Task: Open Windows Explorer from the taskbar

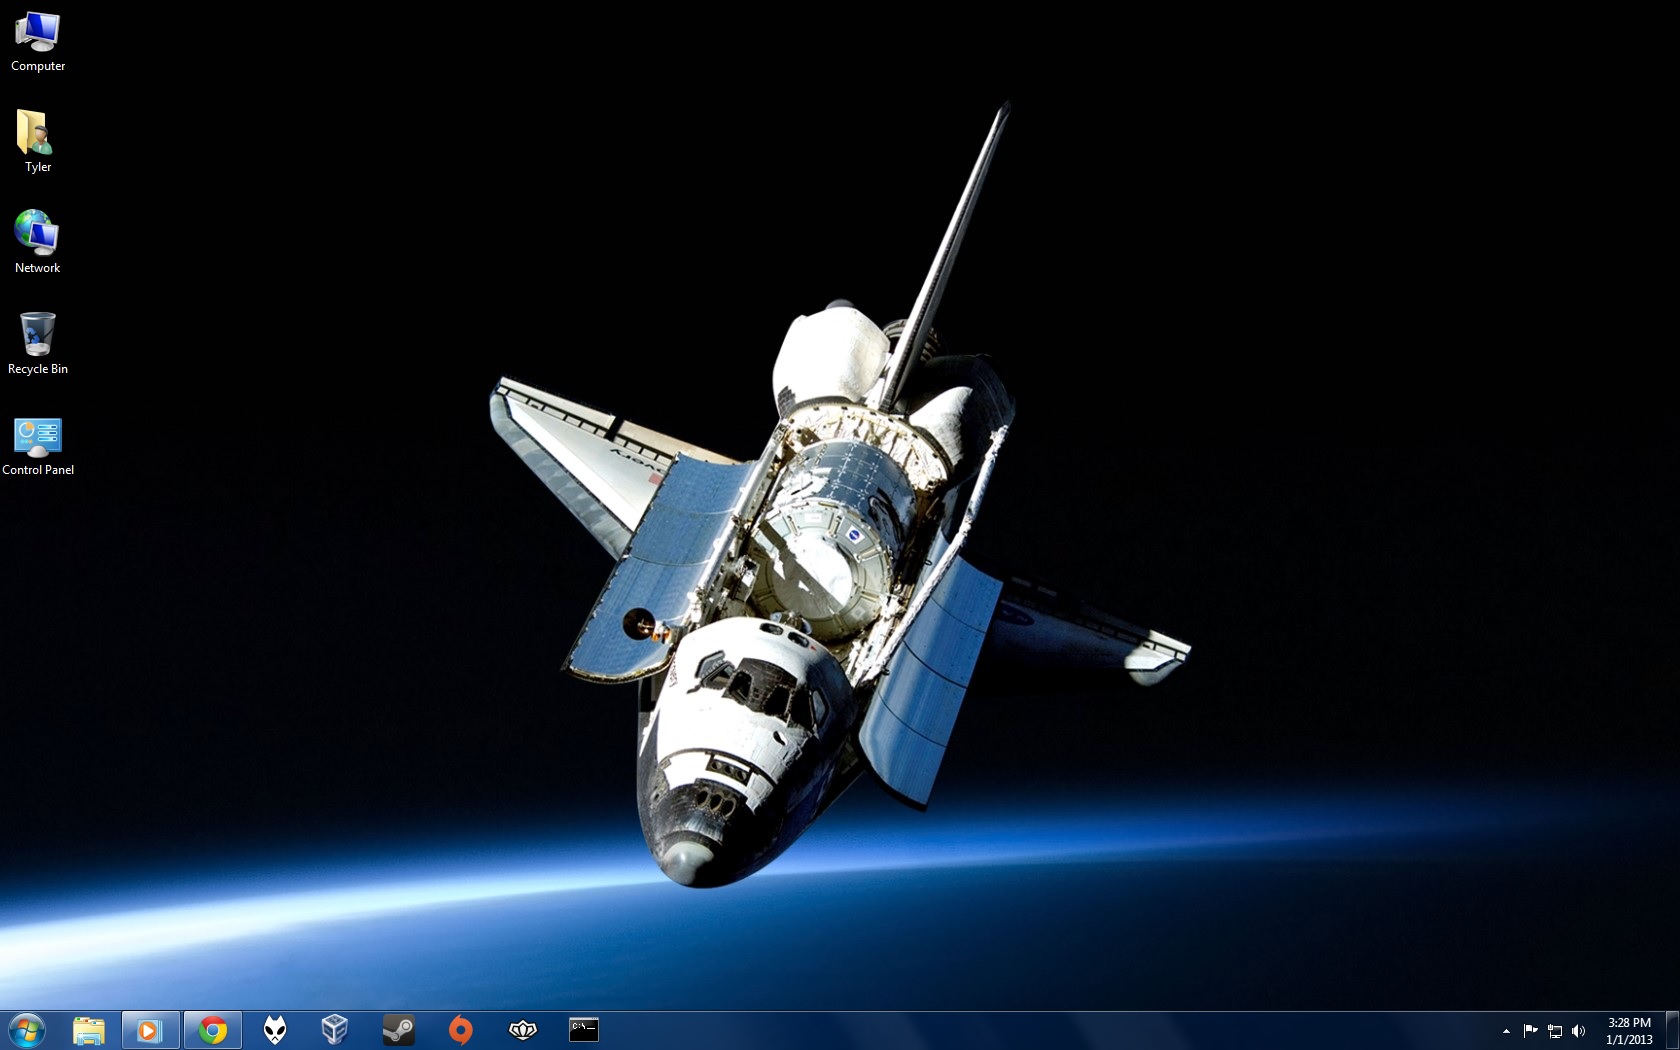Action: 89,1030
